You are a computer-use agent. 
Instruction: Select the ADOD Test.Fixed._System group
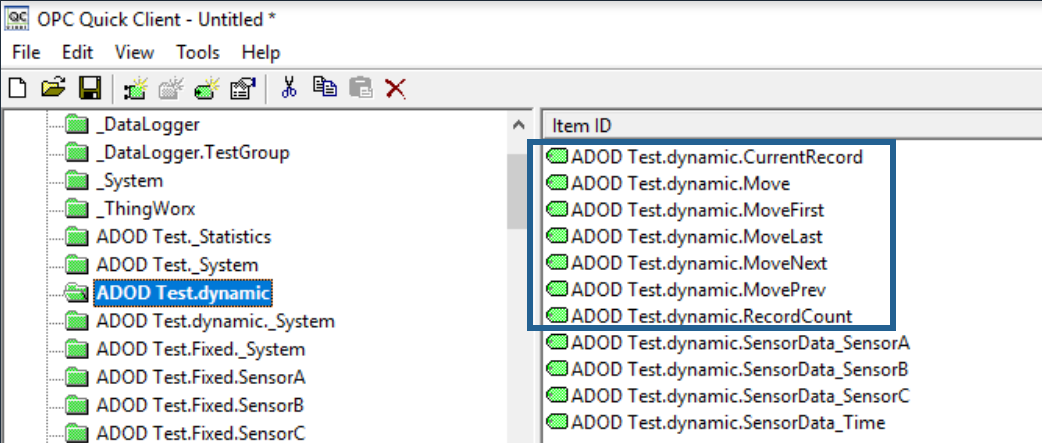[201, 349]
